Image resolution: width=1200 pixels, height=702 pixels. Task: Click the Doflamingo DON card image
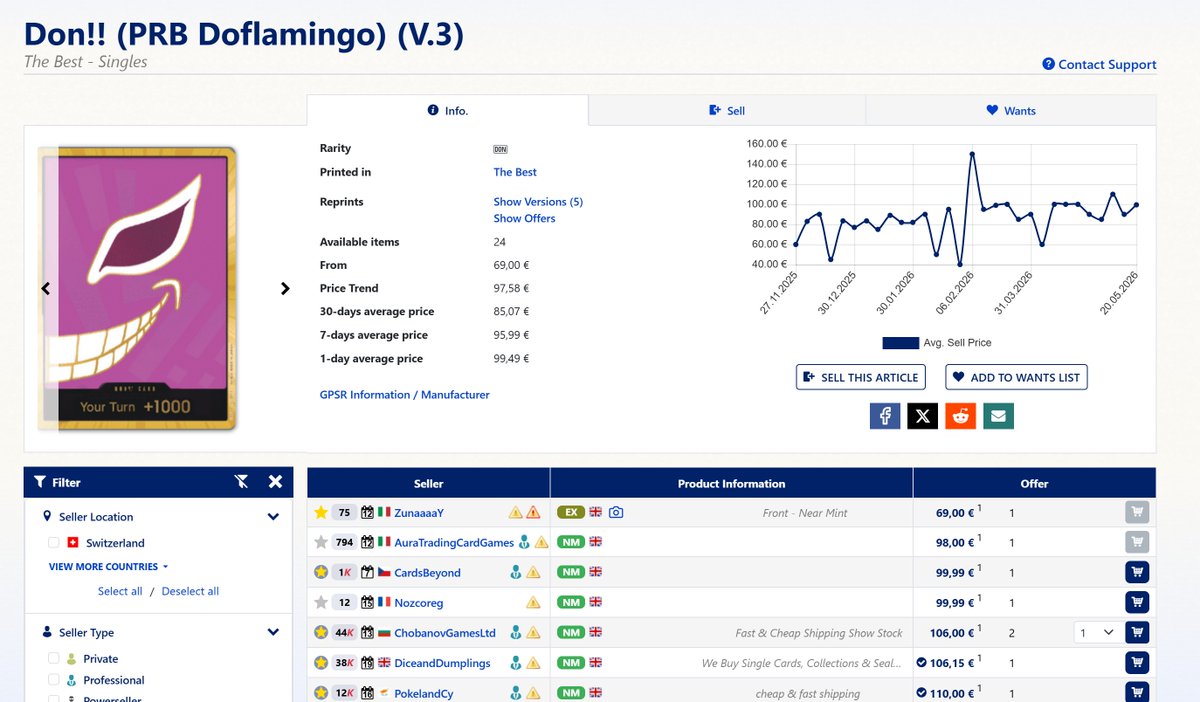pos(138,288)
